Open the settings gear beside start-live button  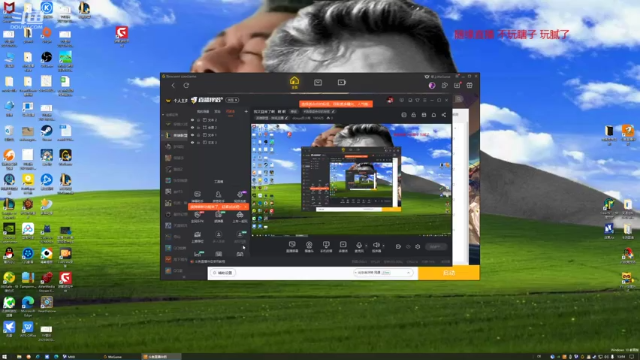pos(418,247)
